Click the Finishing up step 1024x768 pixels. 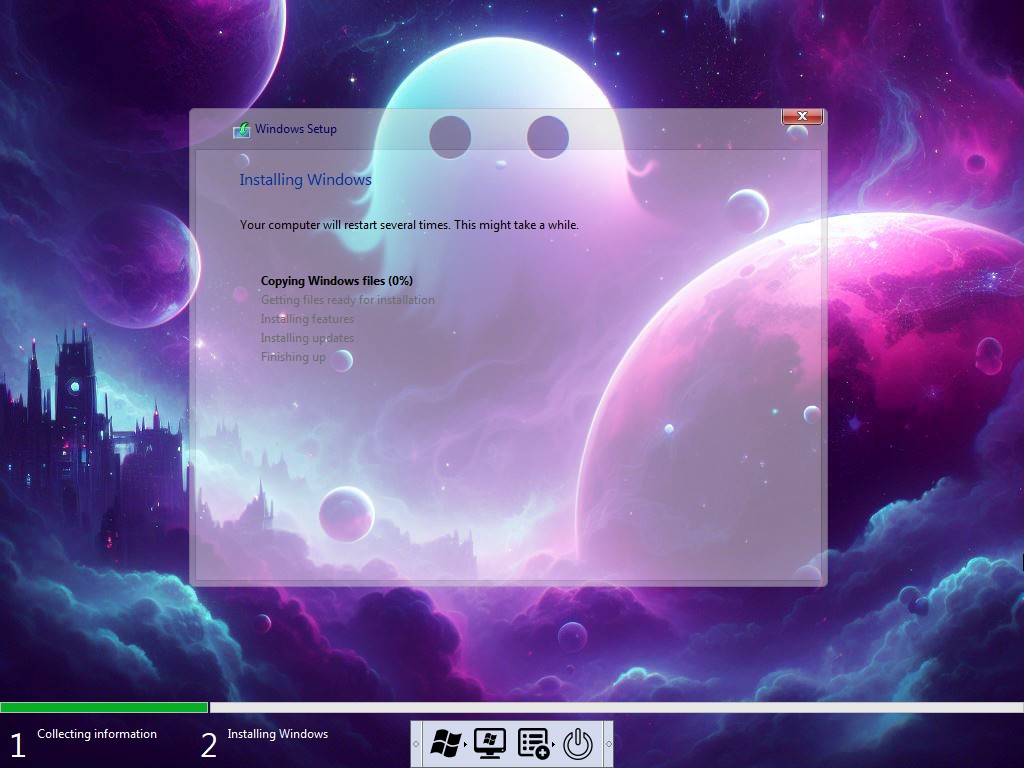point(293,357)
